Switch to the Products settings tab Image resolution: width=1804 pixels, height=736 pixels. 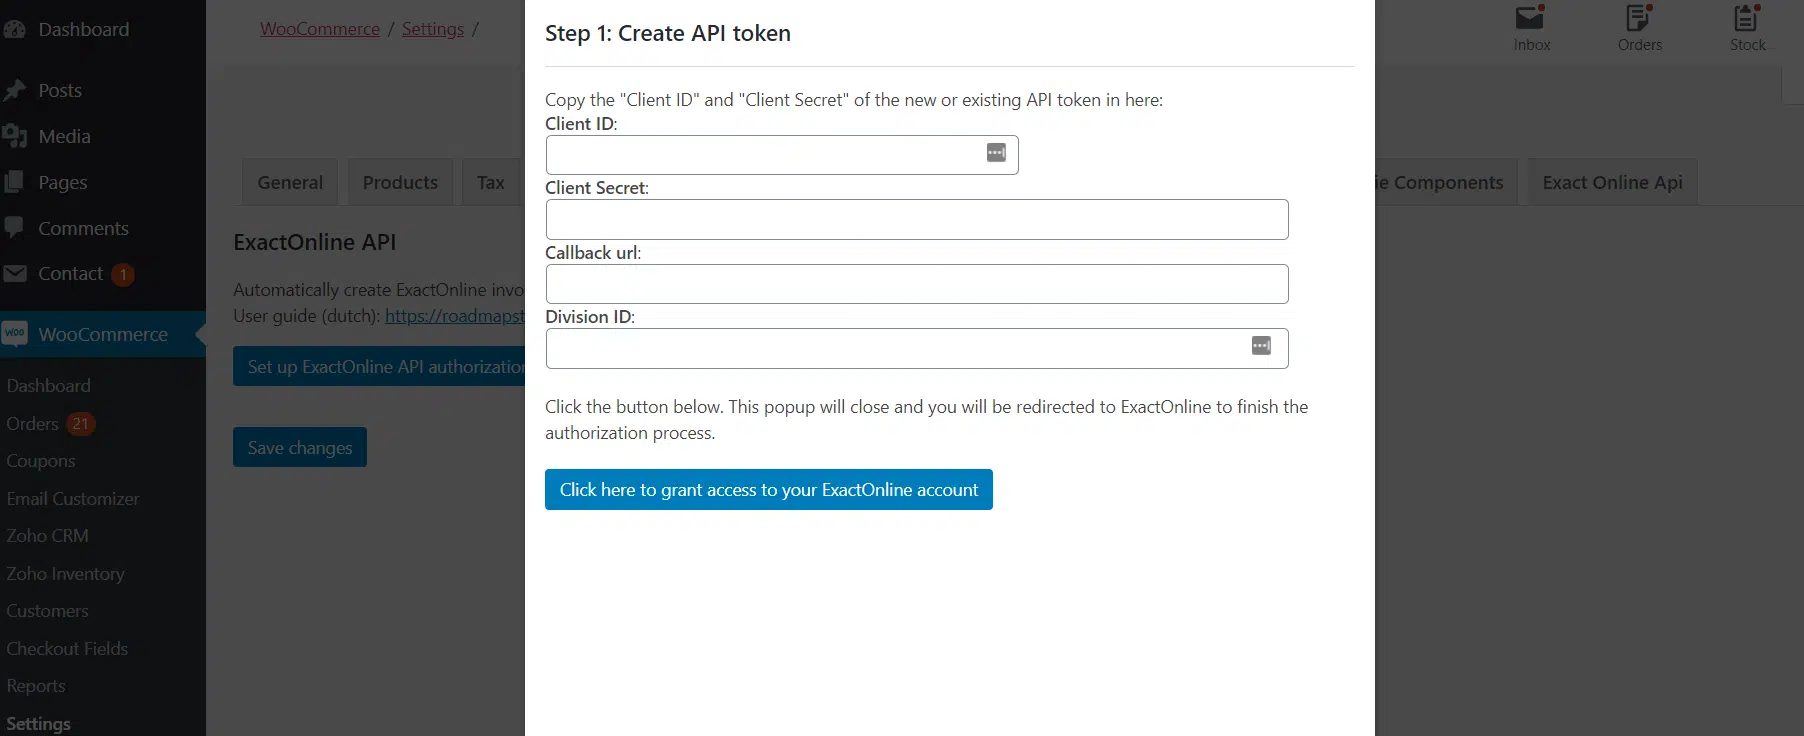coord(400,182)
